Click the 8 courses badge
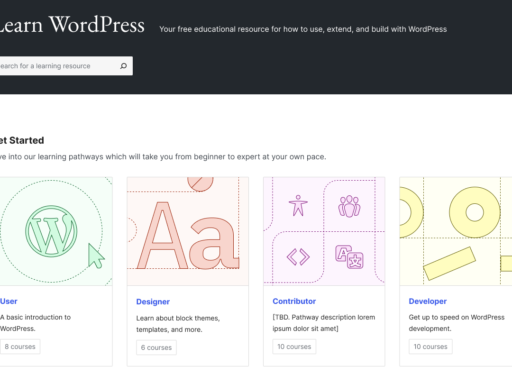This screenshot has height=384, width=512. [x=20, y=347]
